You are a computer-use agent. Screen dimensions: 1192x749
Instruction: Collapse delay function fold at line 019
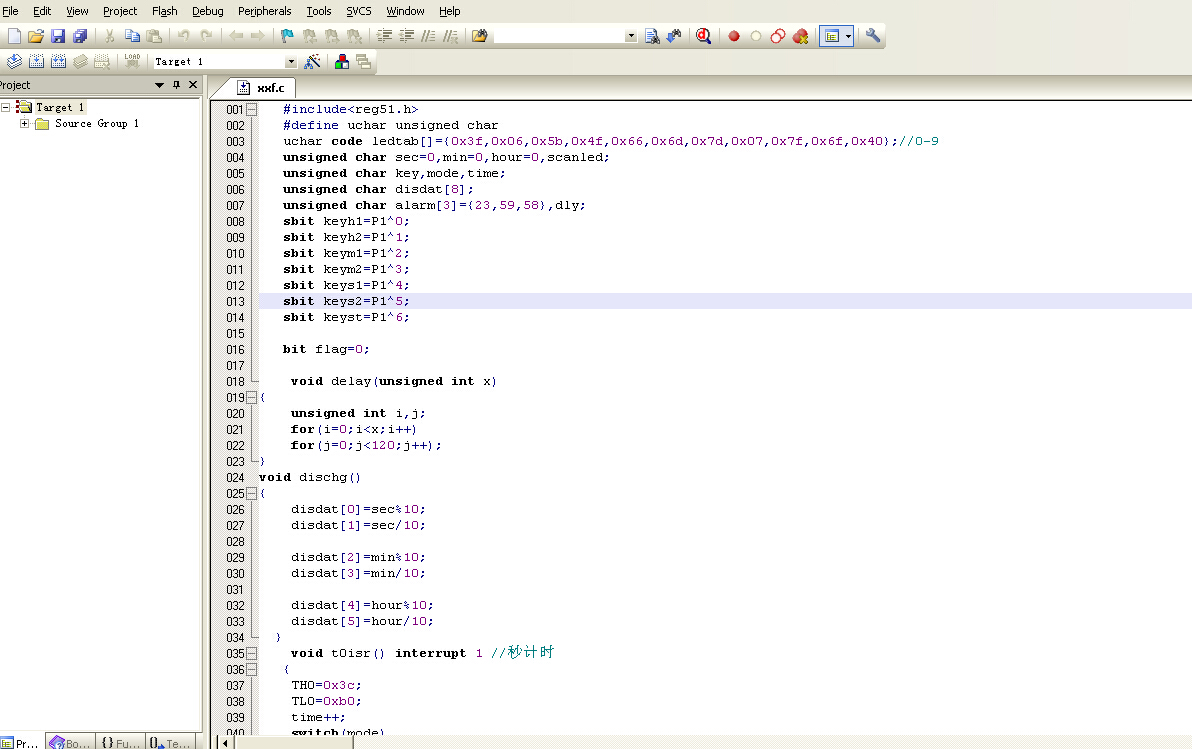252,398
